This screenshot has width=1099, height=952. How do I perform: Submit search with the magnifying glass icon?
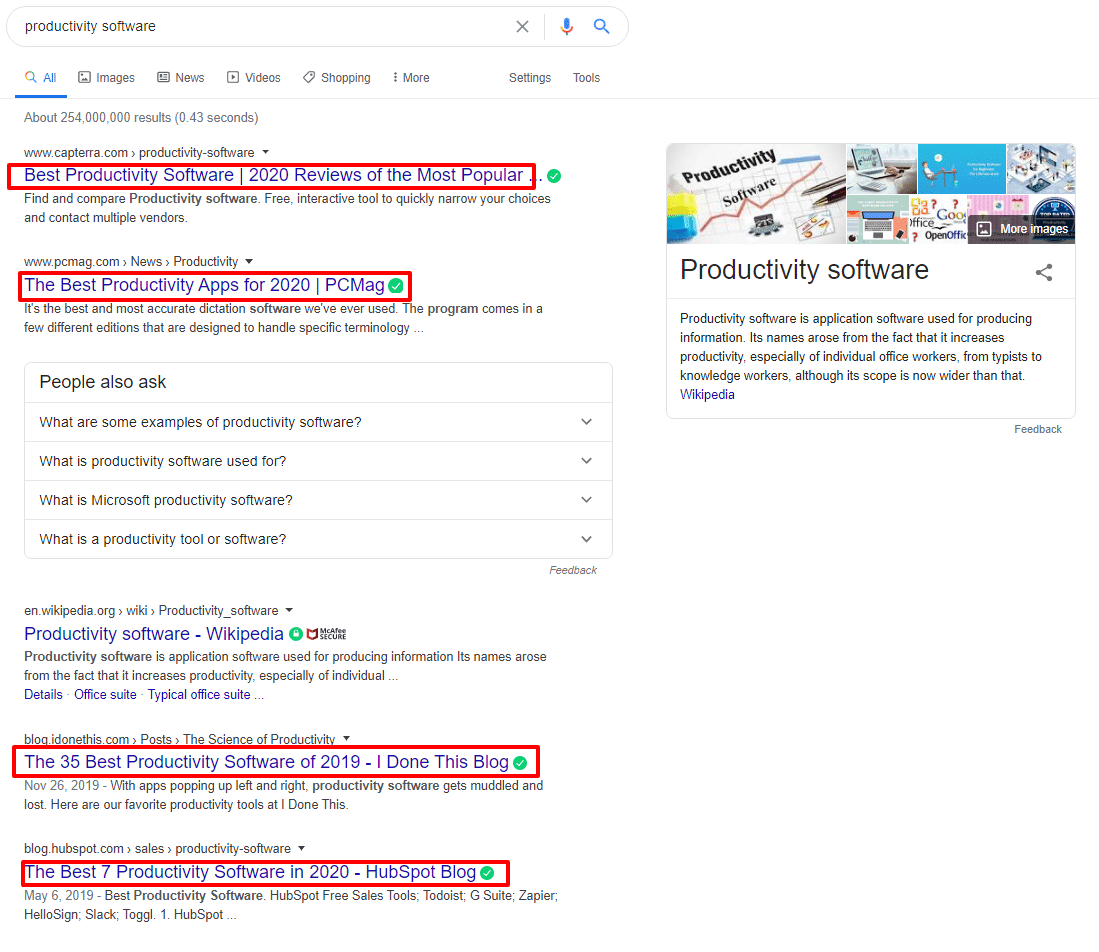[601, 27]
